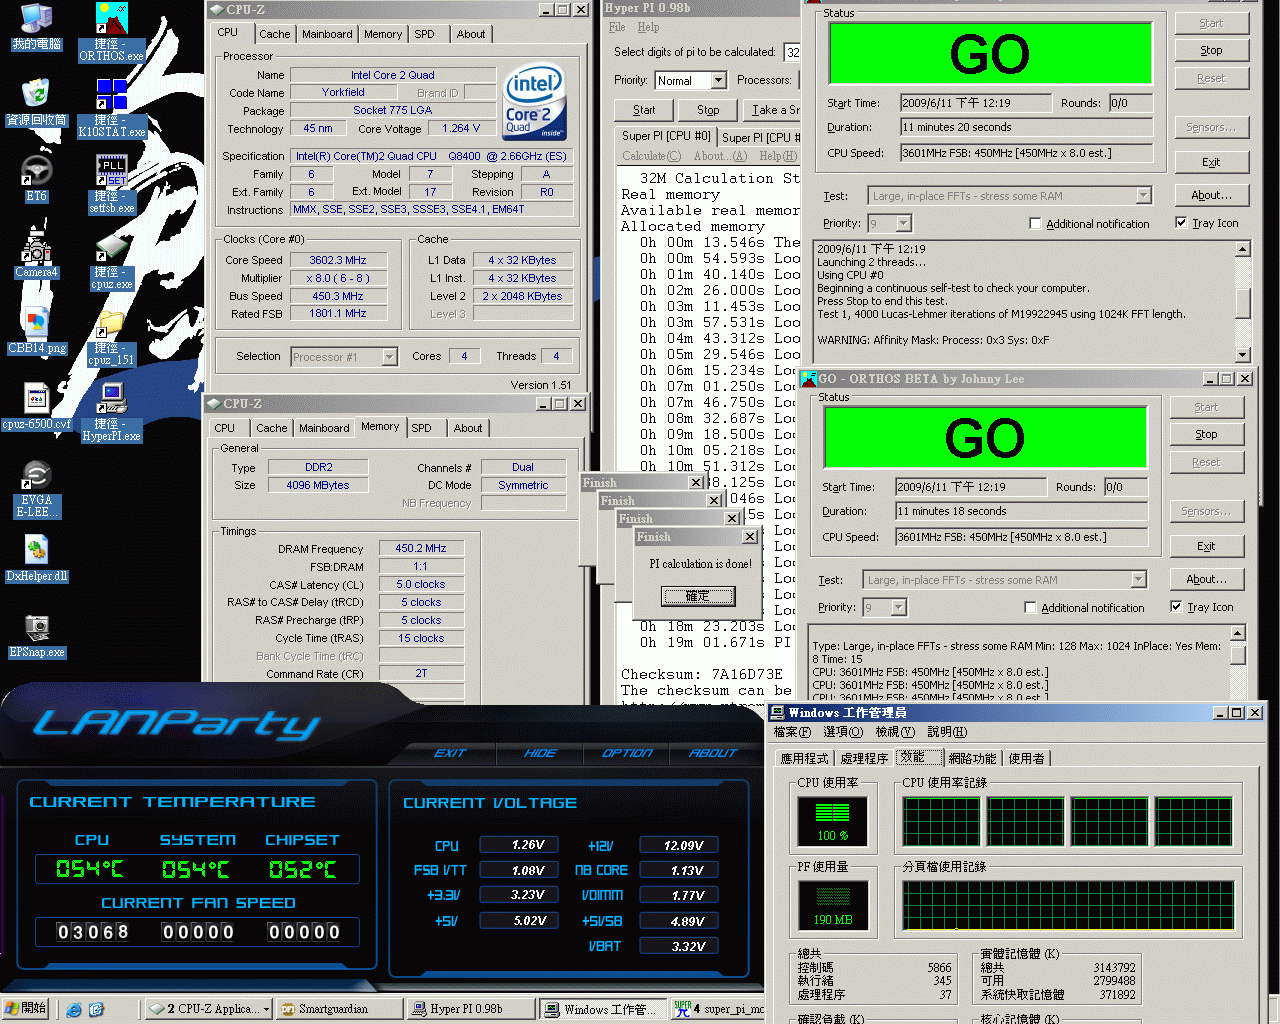Switch to About tab in lower CPU-Z
Screen dimensions: 1280x1024
point(467,428)
